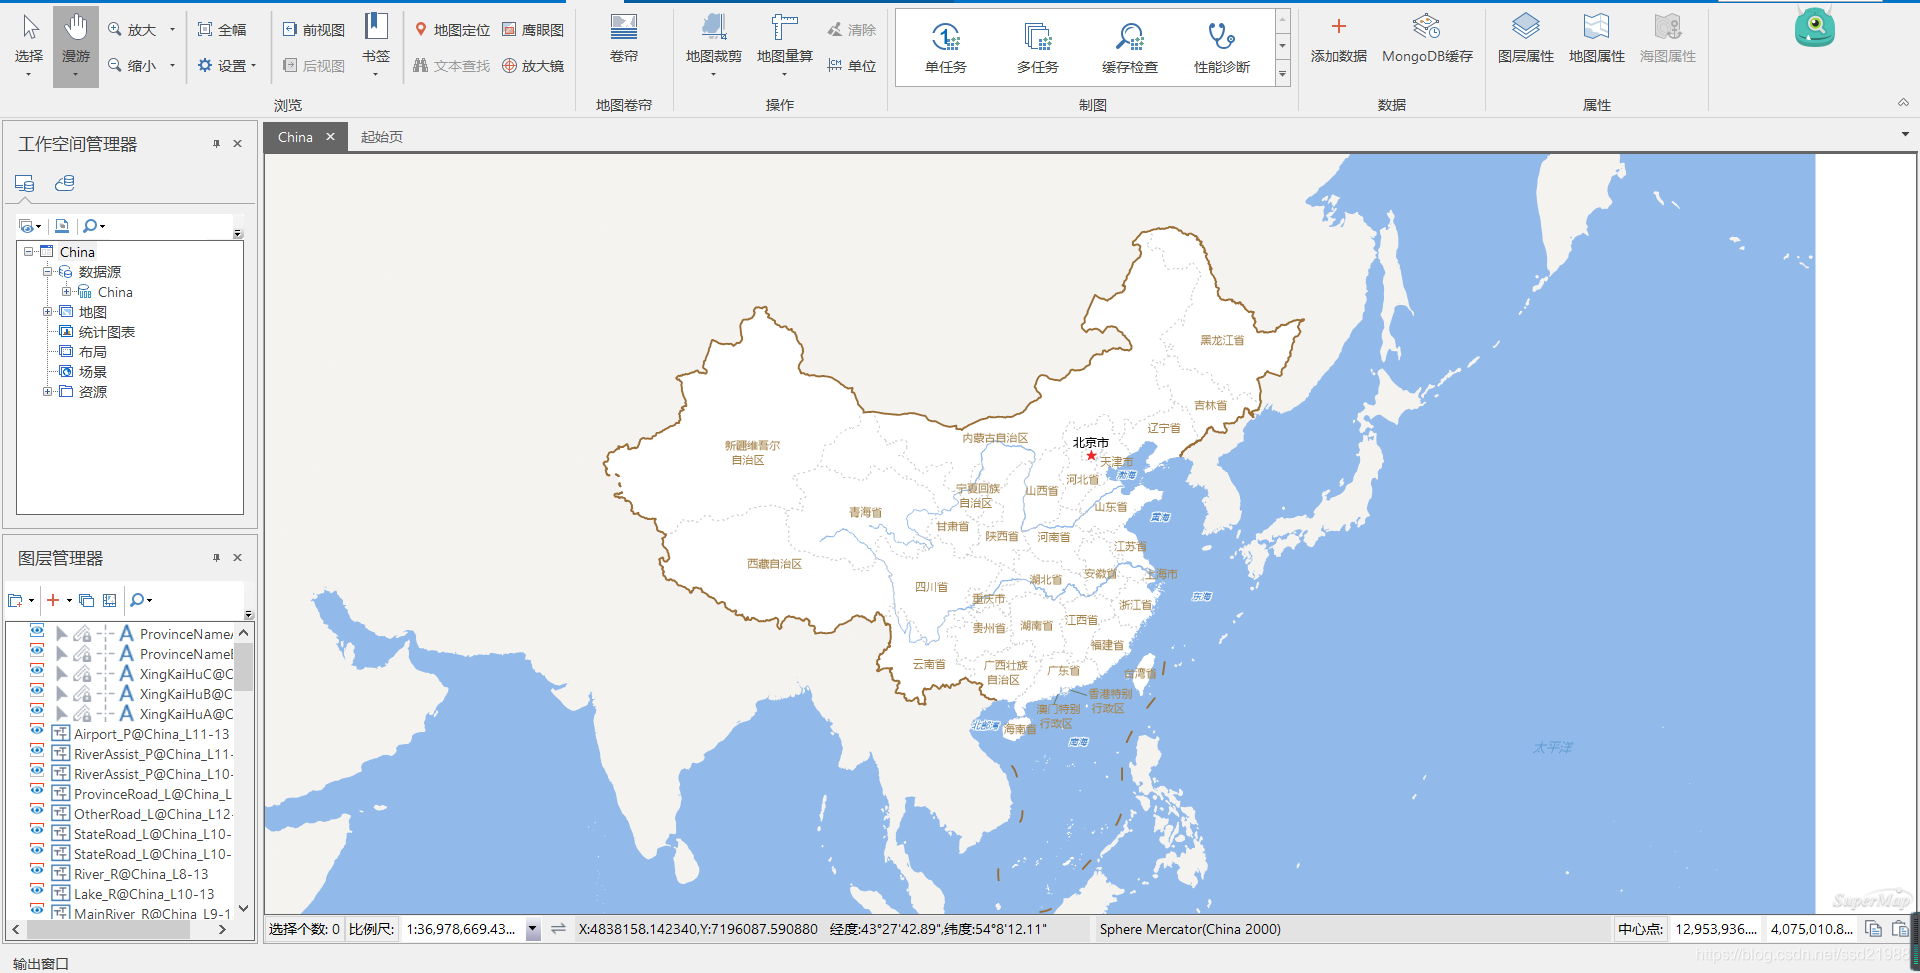Switch to online cloud datasource icon in 工作空间管理器
This screenshot has width=1920, height=973.
tap(65, 183)
